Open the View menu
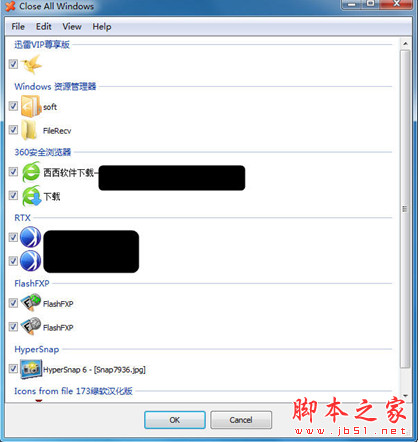This screenshot has height=442, width=418. (72, 27)
